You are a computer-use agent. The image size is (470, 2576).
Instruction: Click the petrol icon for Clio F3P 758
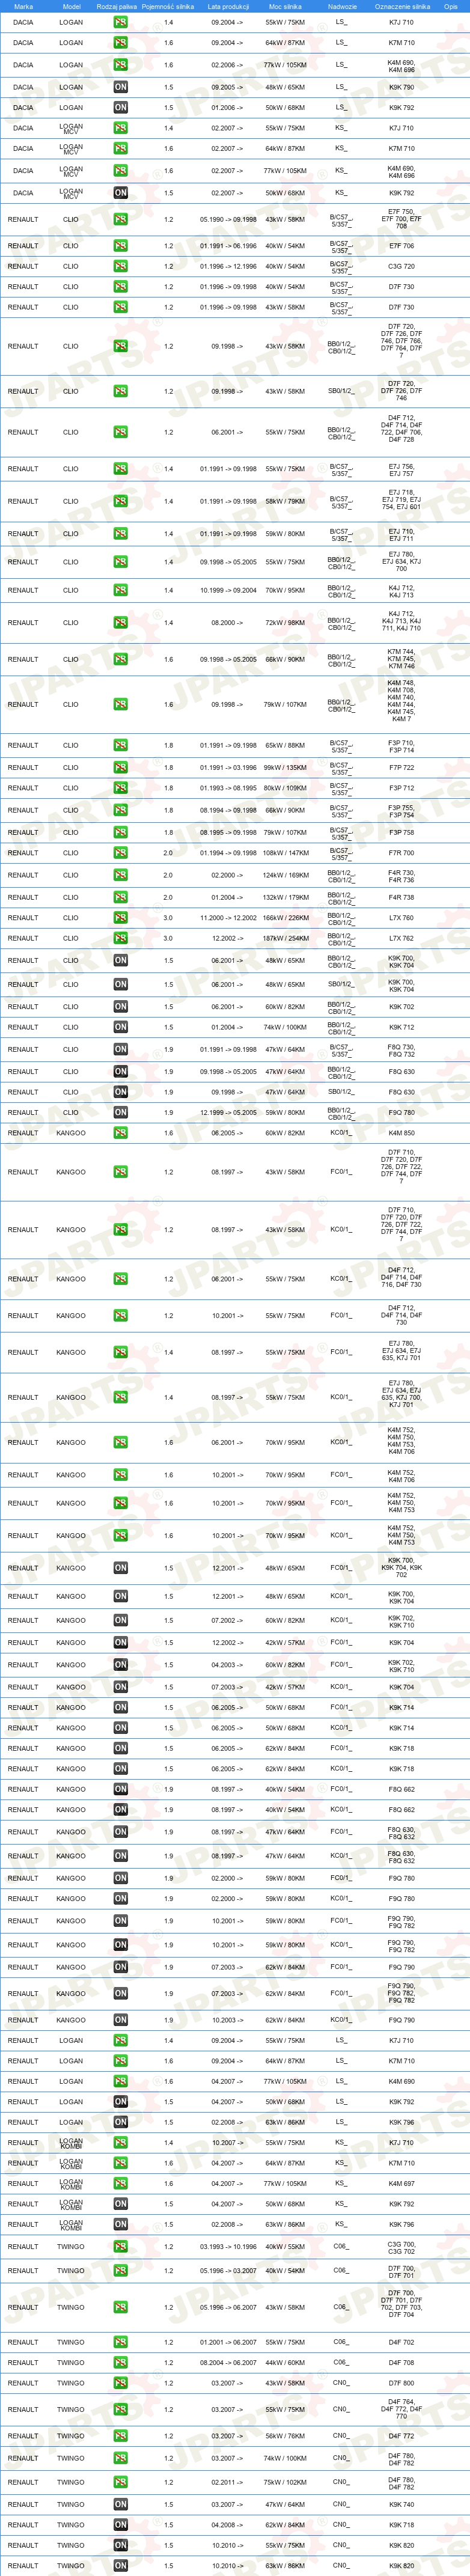(x=120, y=832)
